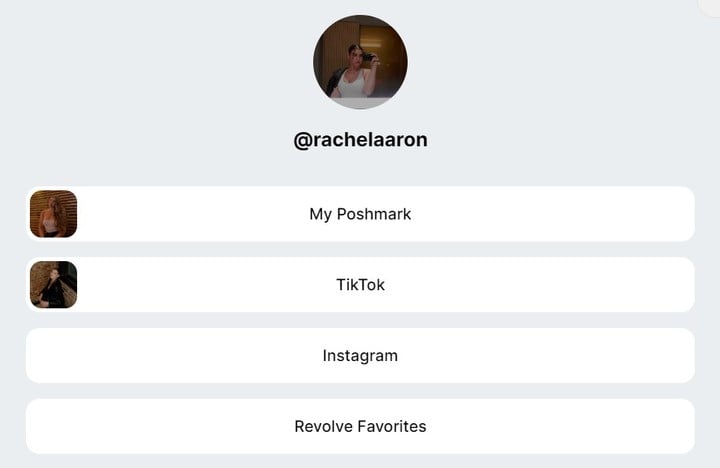The height and width of the screenshot is (468, 720).
Task: Select the thumbnail image beside My Poshmark
Action: point(53,214)
